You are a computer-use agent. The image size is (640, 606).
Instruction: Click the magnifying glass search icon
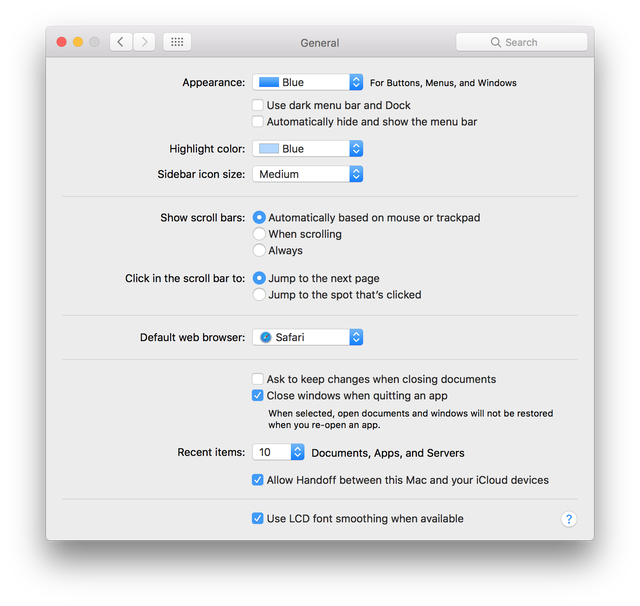496,43
